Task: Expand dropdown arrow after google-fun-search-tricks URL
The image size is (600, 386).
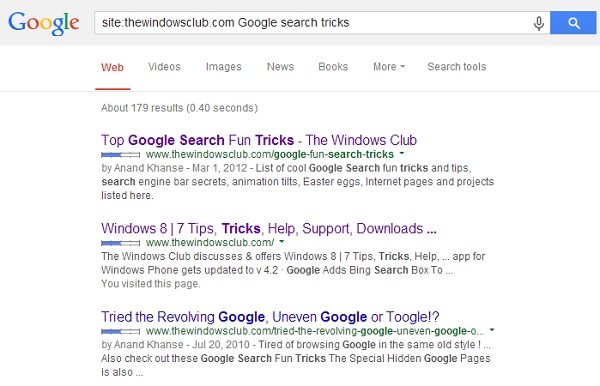Action: click(402, 154)
